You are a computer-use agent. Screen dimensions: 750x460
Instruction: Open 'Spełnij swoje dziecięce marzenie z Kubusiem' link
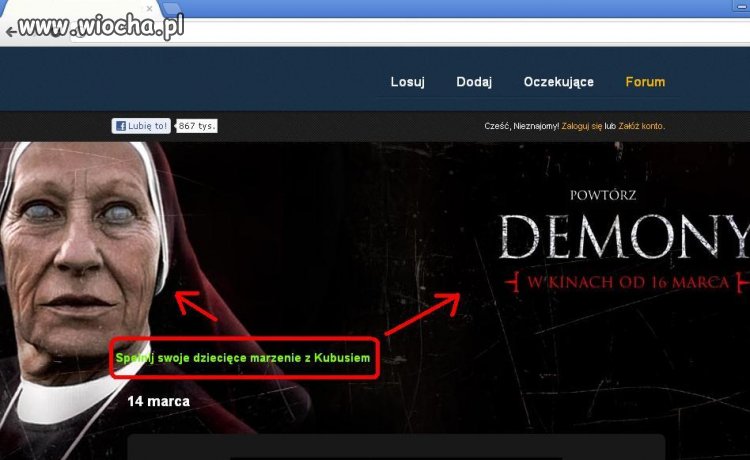[243, 358]
